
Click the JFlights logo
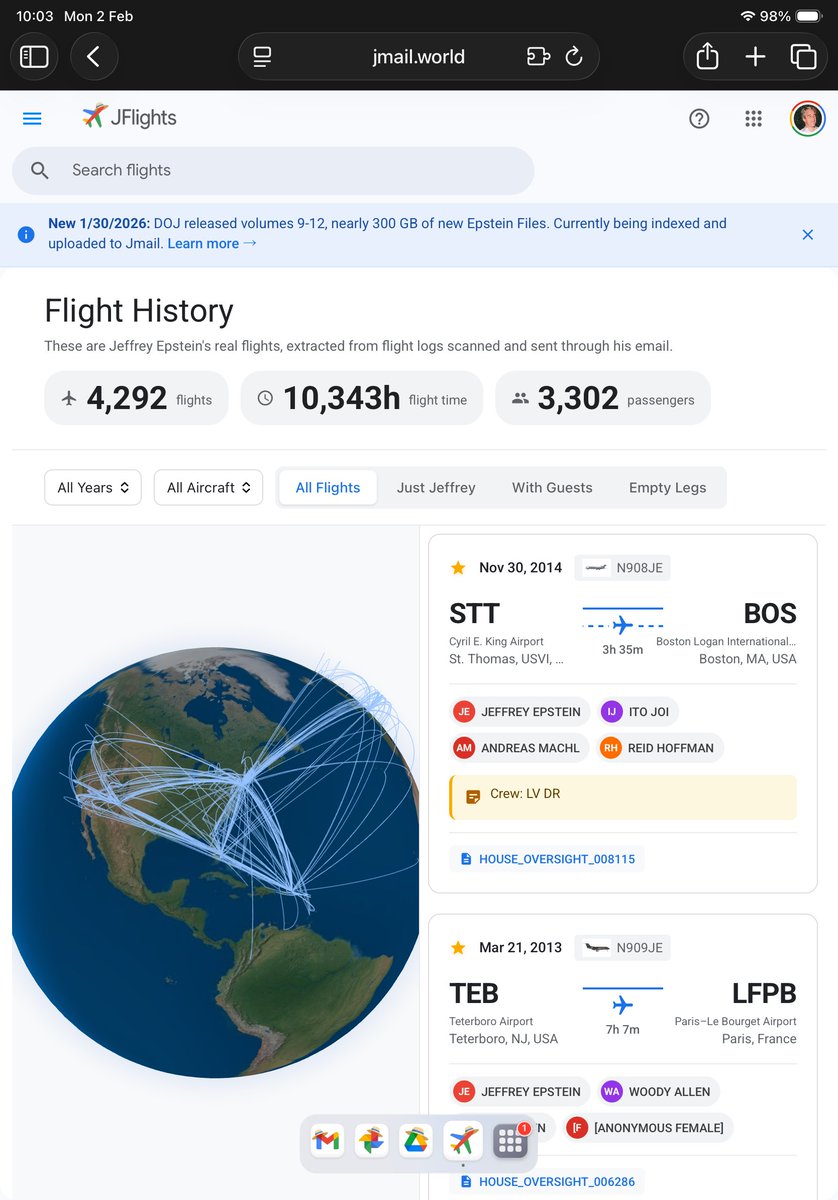129,117
